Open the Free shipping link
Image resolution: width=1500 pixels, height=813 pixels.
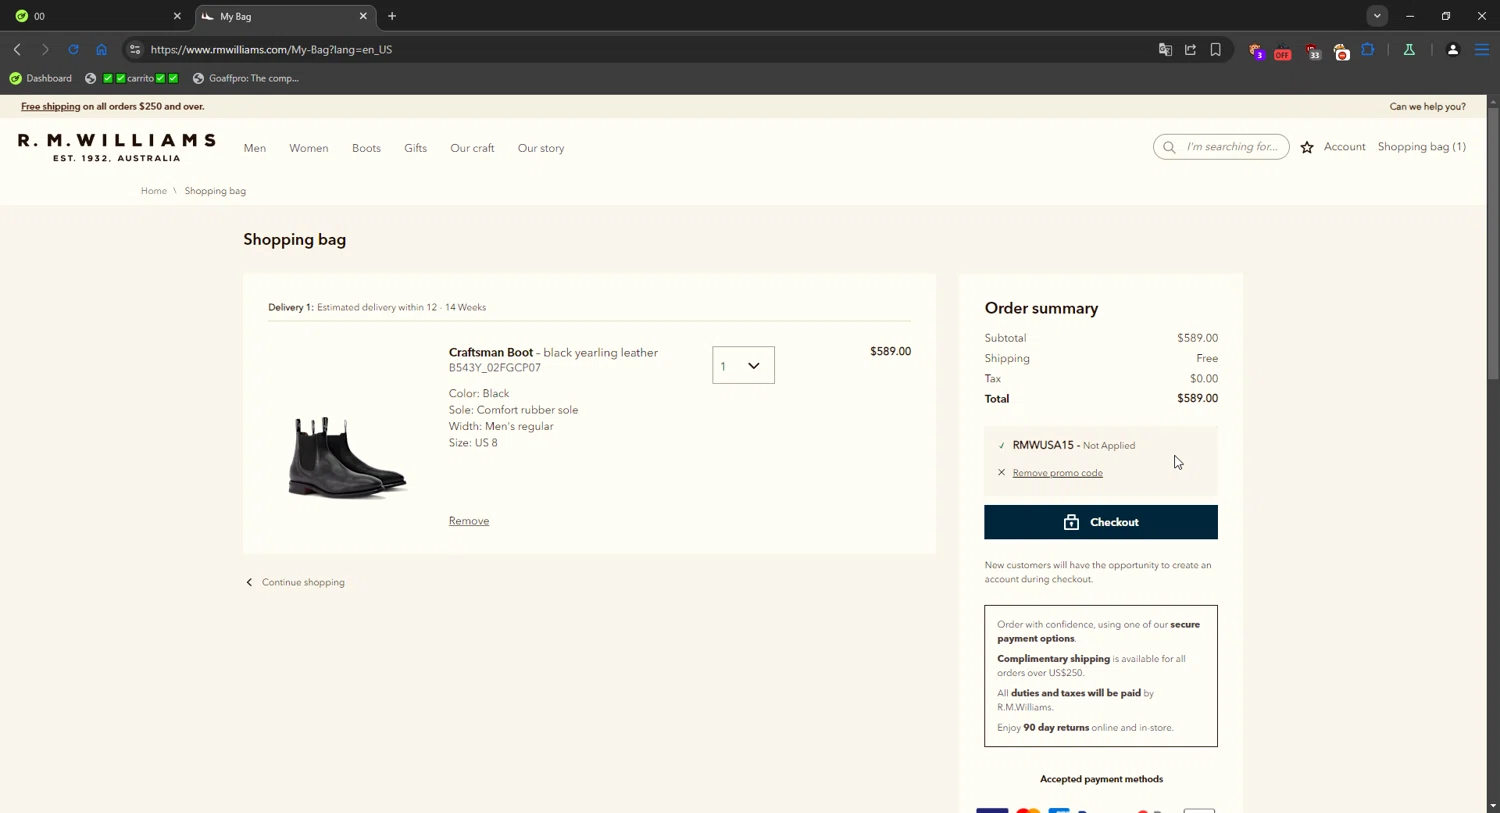point(50,106)
